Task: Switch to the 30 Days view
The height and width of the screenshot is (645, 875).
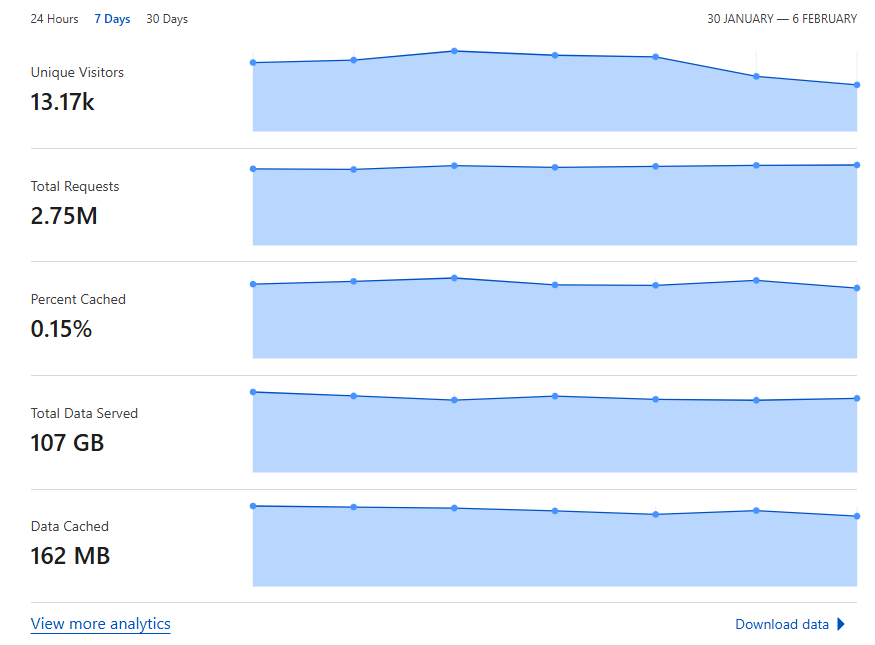Action: pos(167,19)
